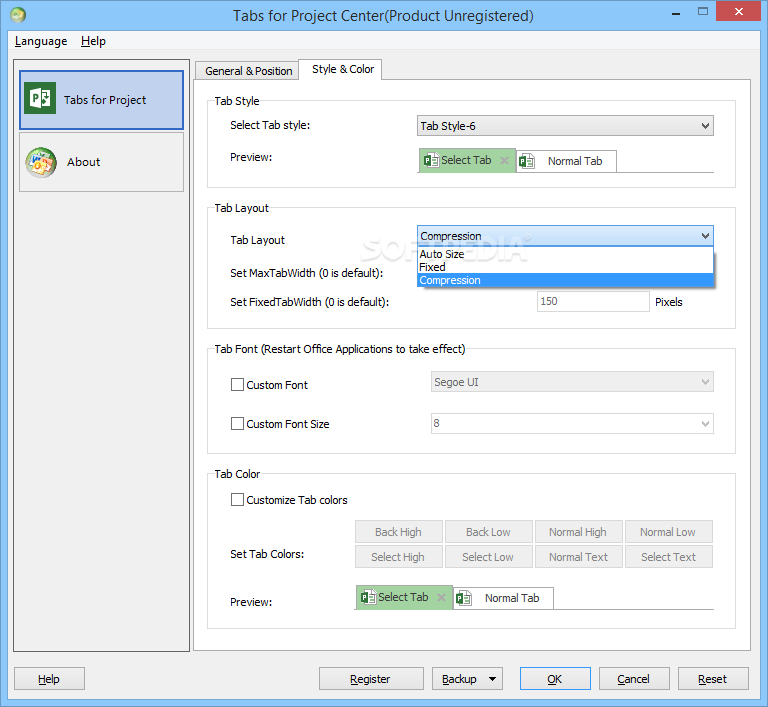Select the Style & Color tab
The width and height of the screenshot is (768, 707).
click(x=343, y=70)
